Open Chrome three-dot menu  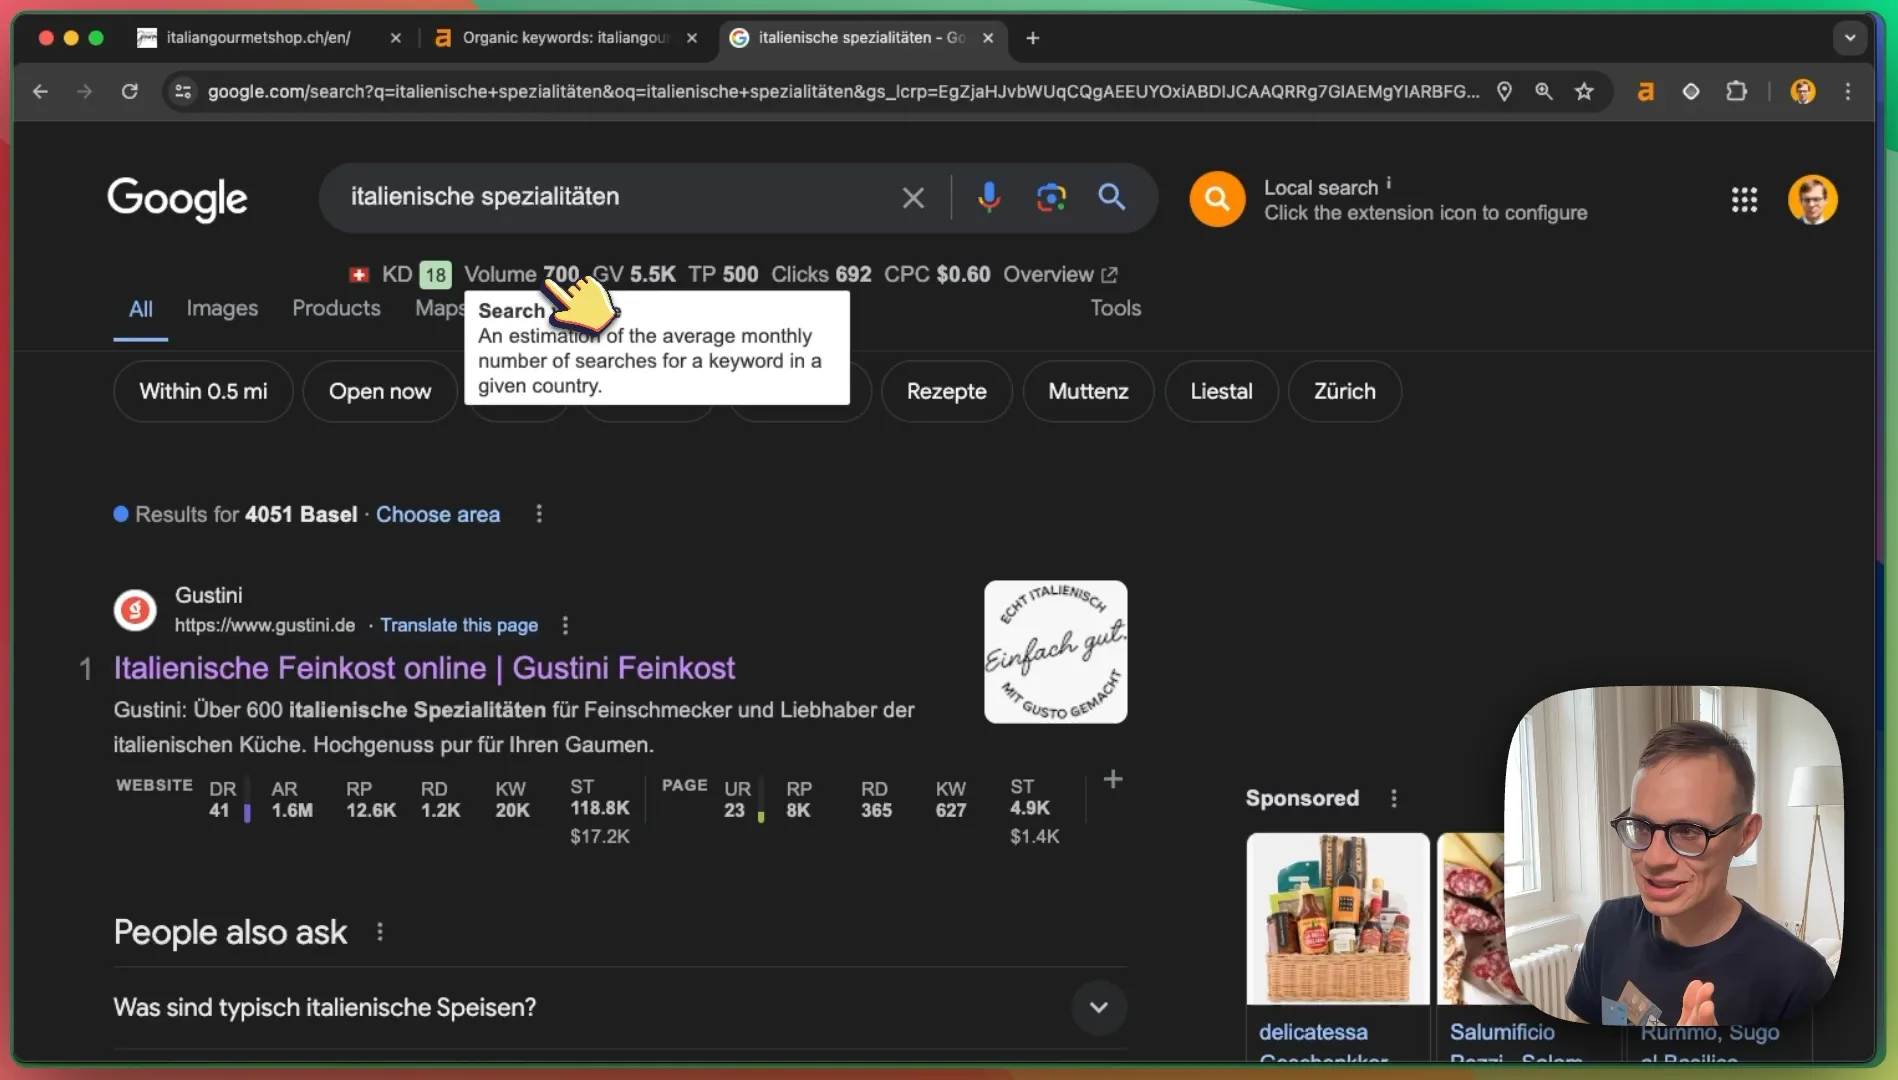point(1848,92)
